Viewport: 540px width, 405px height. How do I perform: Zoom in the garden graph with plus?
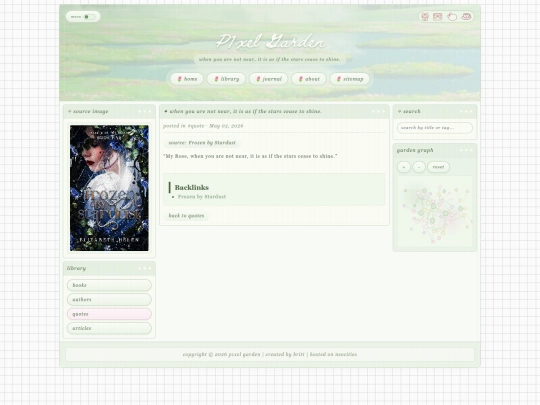[x=404, y=167]
